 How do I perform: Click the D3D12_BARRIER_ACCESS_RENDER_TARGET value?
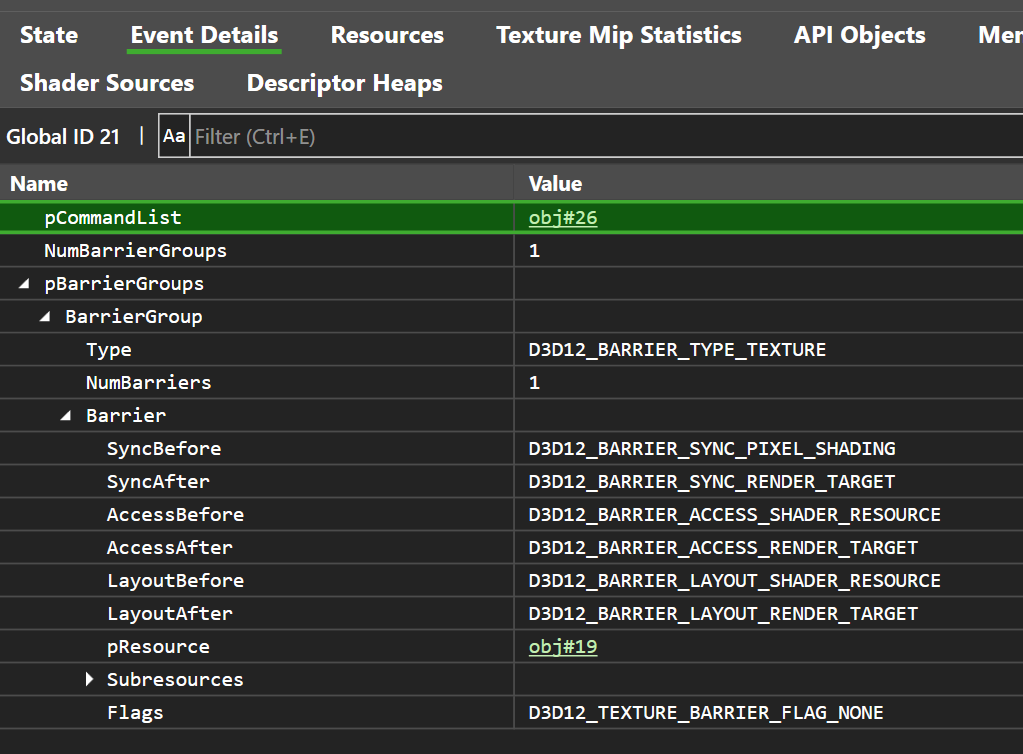coord(723,548)
